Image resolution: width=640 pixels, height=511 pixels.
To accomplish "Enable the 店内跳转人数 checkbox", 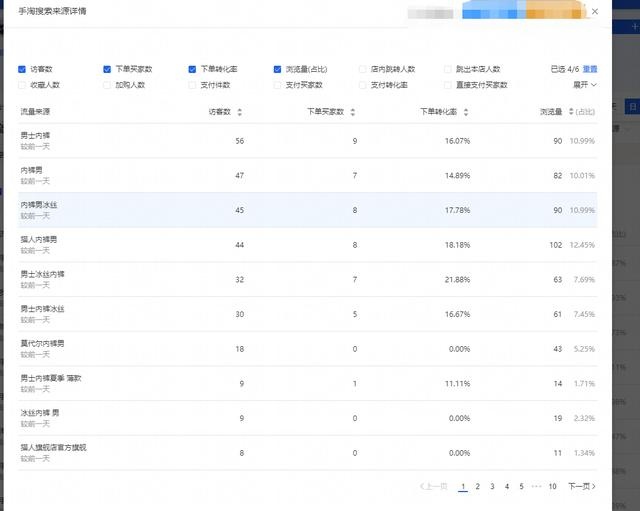I will tap(362, 69).
